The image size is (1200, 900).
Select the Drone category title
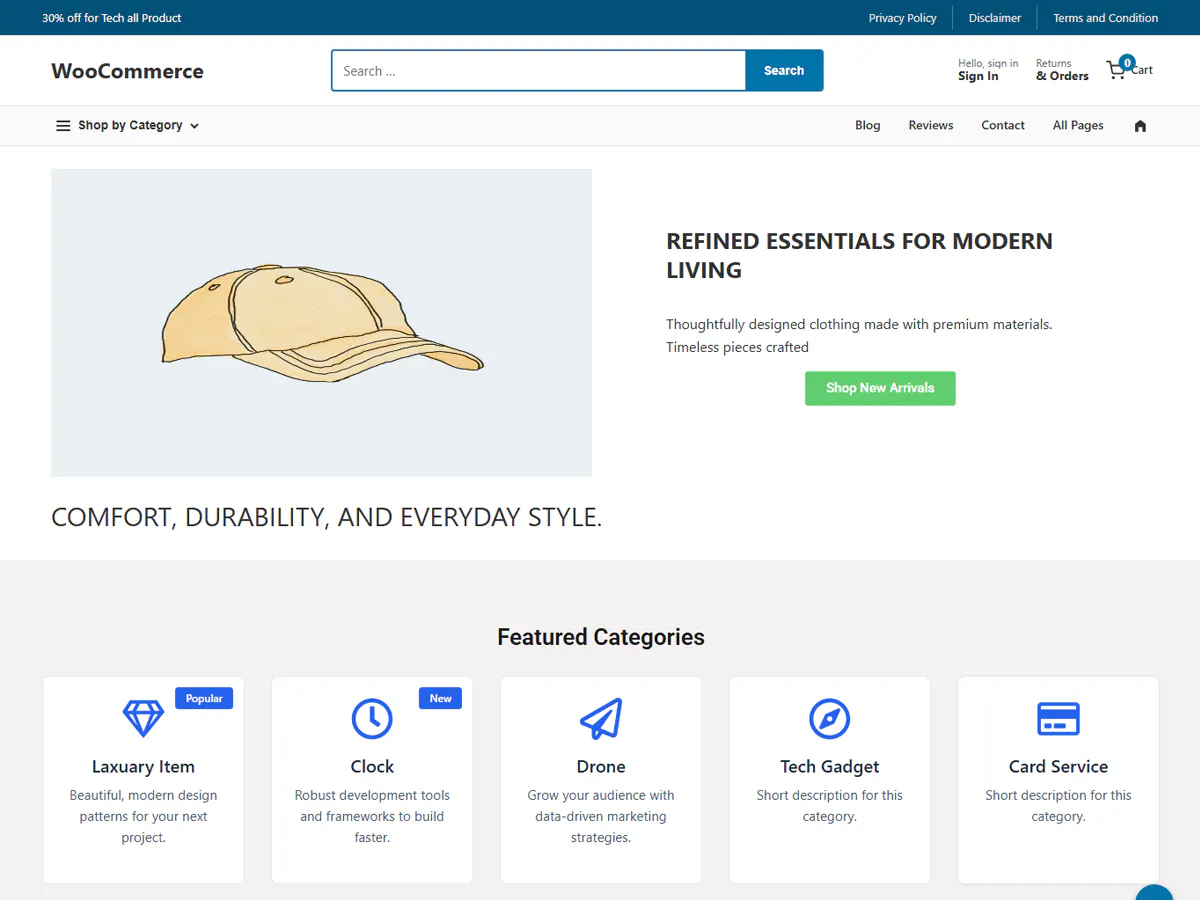(601, 767)
